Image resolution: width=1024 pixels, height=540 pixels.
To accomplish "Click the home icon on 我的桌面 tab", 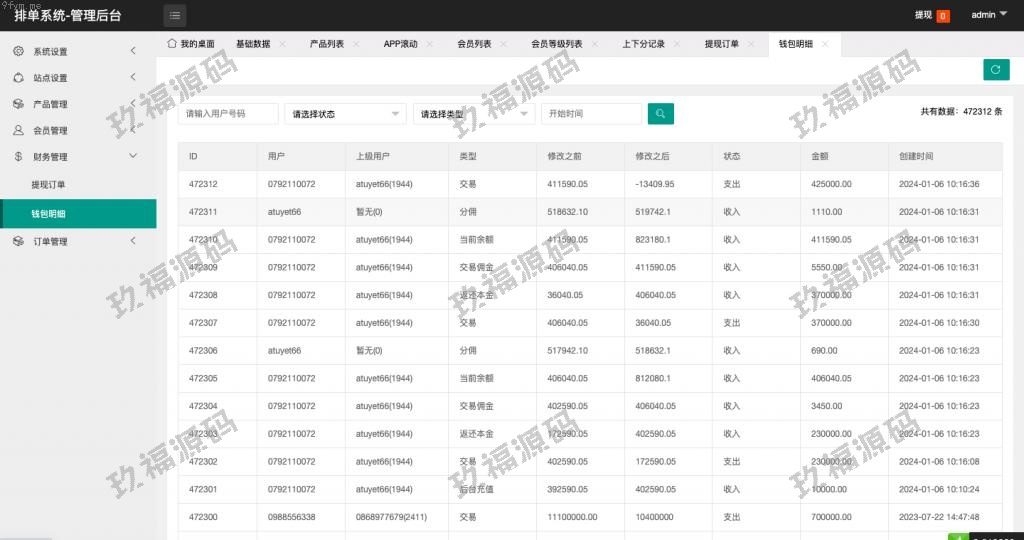I will pos(172,44).
